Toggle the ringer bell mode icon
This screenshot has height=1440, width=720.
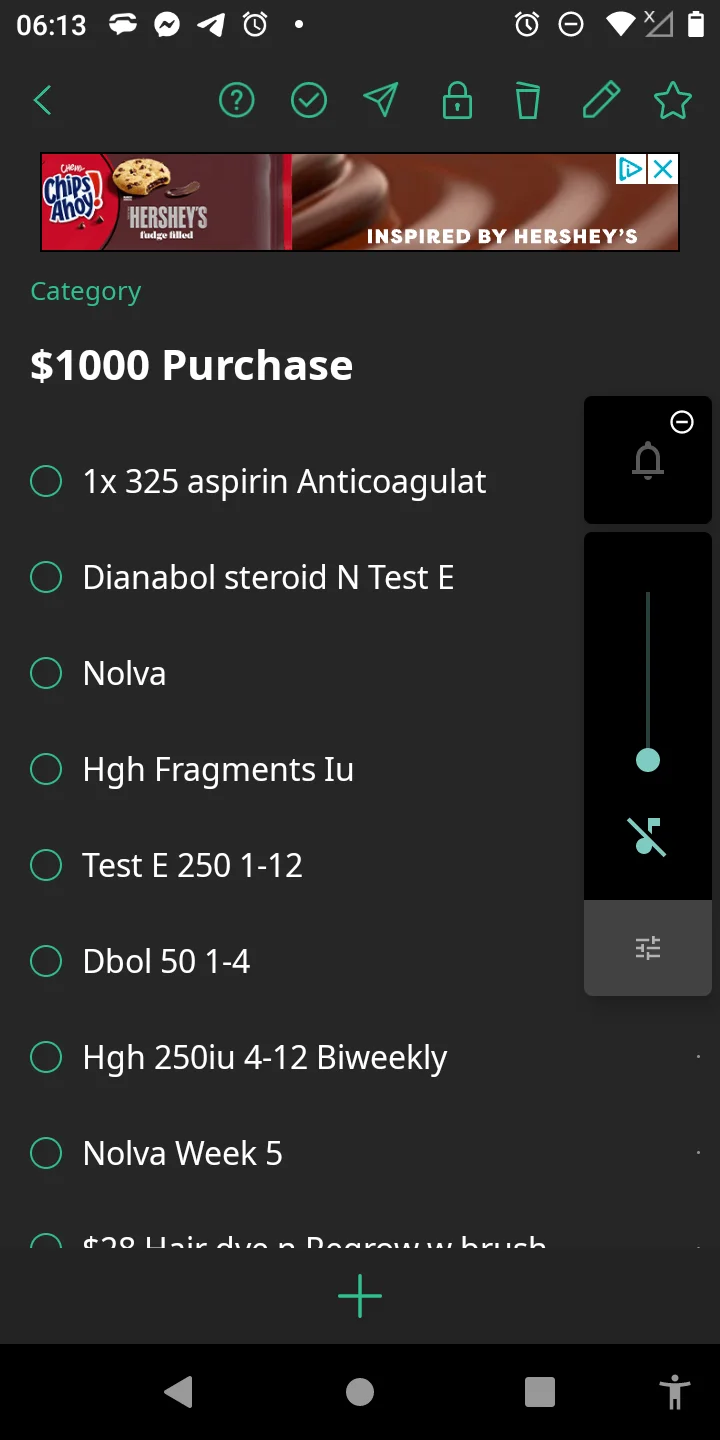coord(648,460)
